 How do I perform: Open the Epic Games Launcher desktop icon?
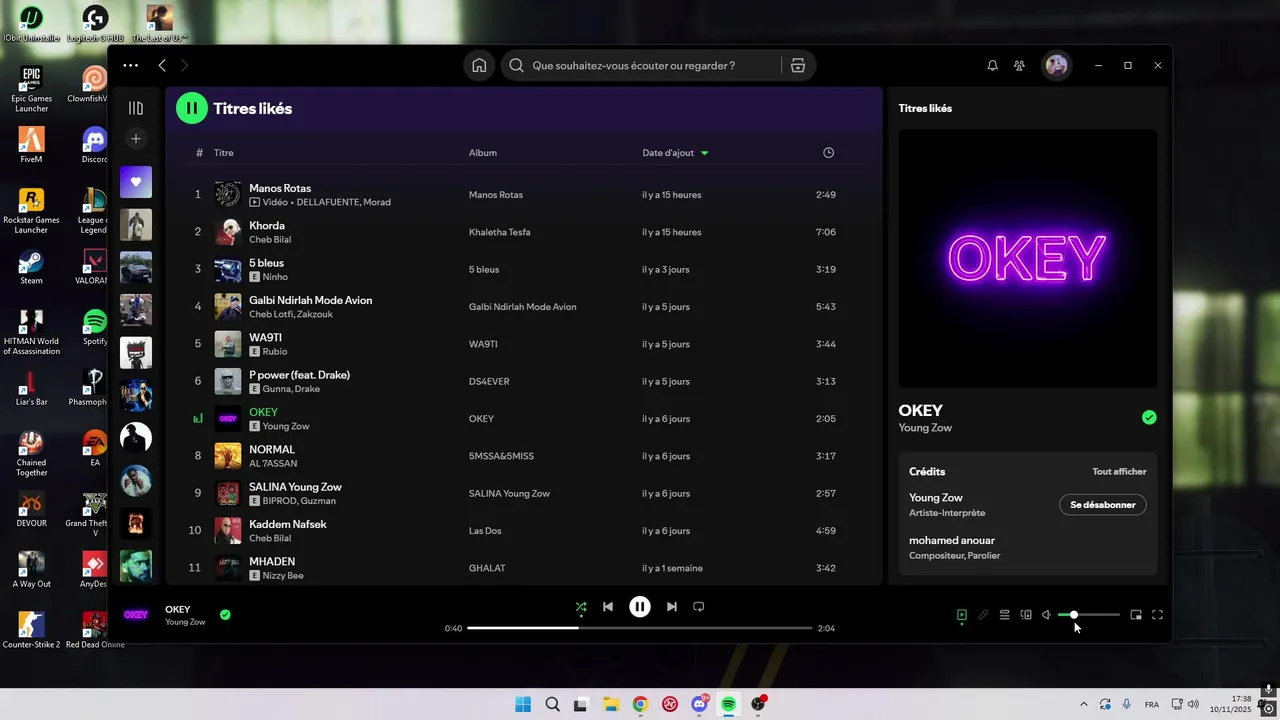click(31, 89)
